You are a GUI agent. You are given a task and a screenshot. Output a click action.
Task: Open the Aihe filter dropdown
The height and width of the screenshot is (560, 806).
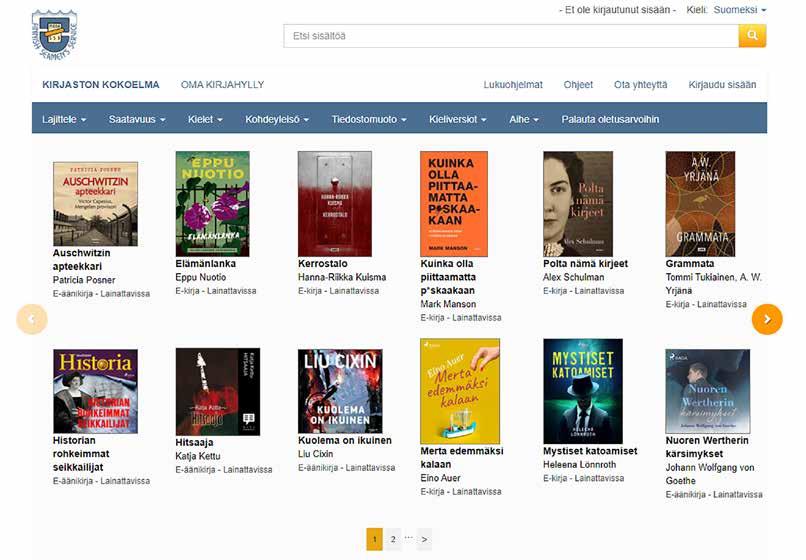coord(524,119)
